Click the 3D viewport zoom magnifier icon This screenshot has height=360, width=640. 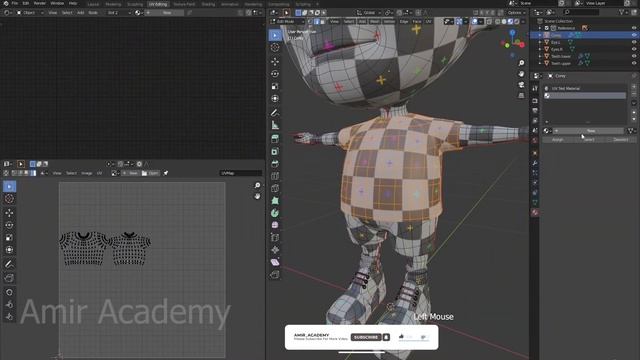point(521,63)
